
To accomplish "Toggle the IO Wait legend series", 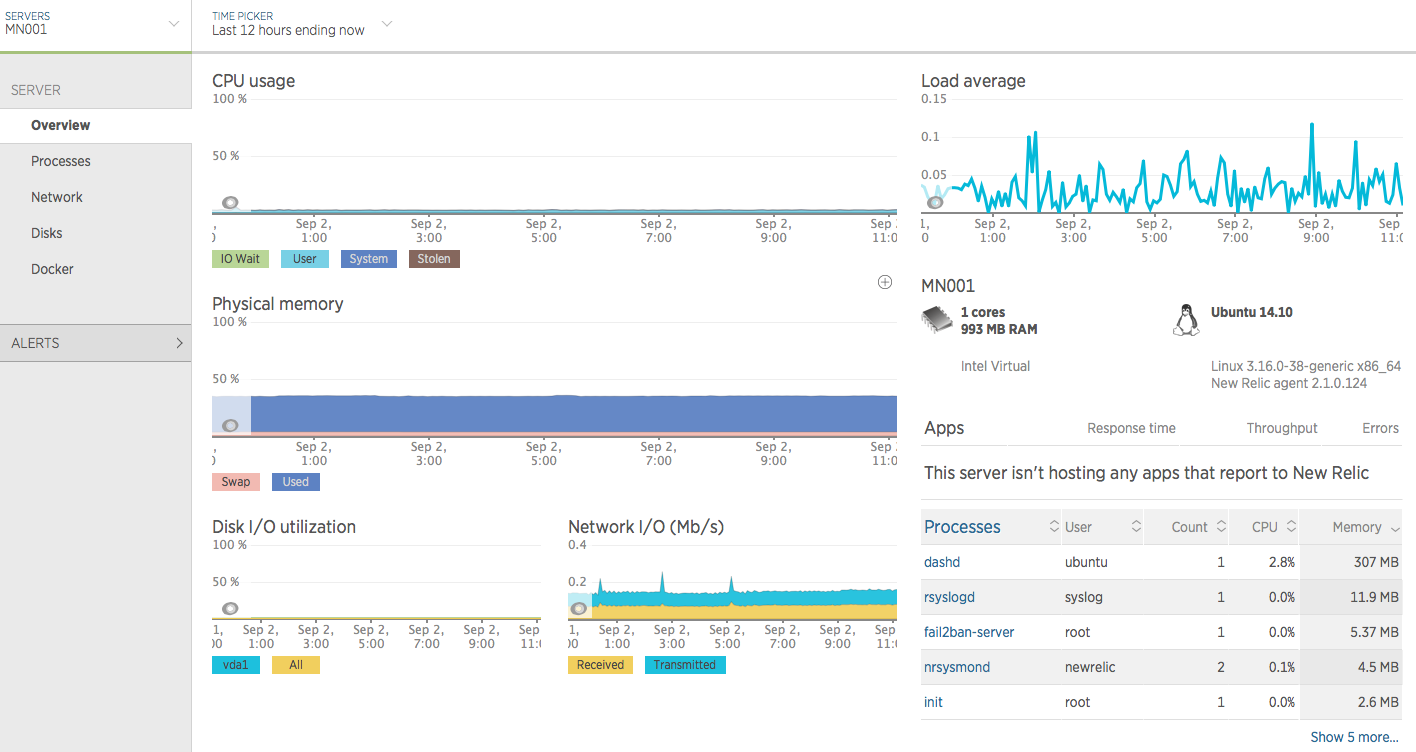I will [x=240, y=259].
